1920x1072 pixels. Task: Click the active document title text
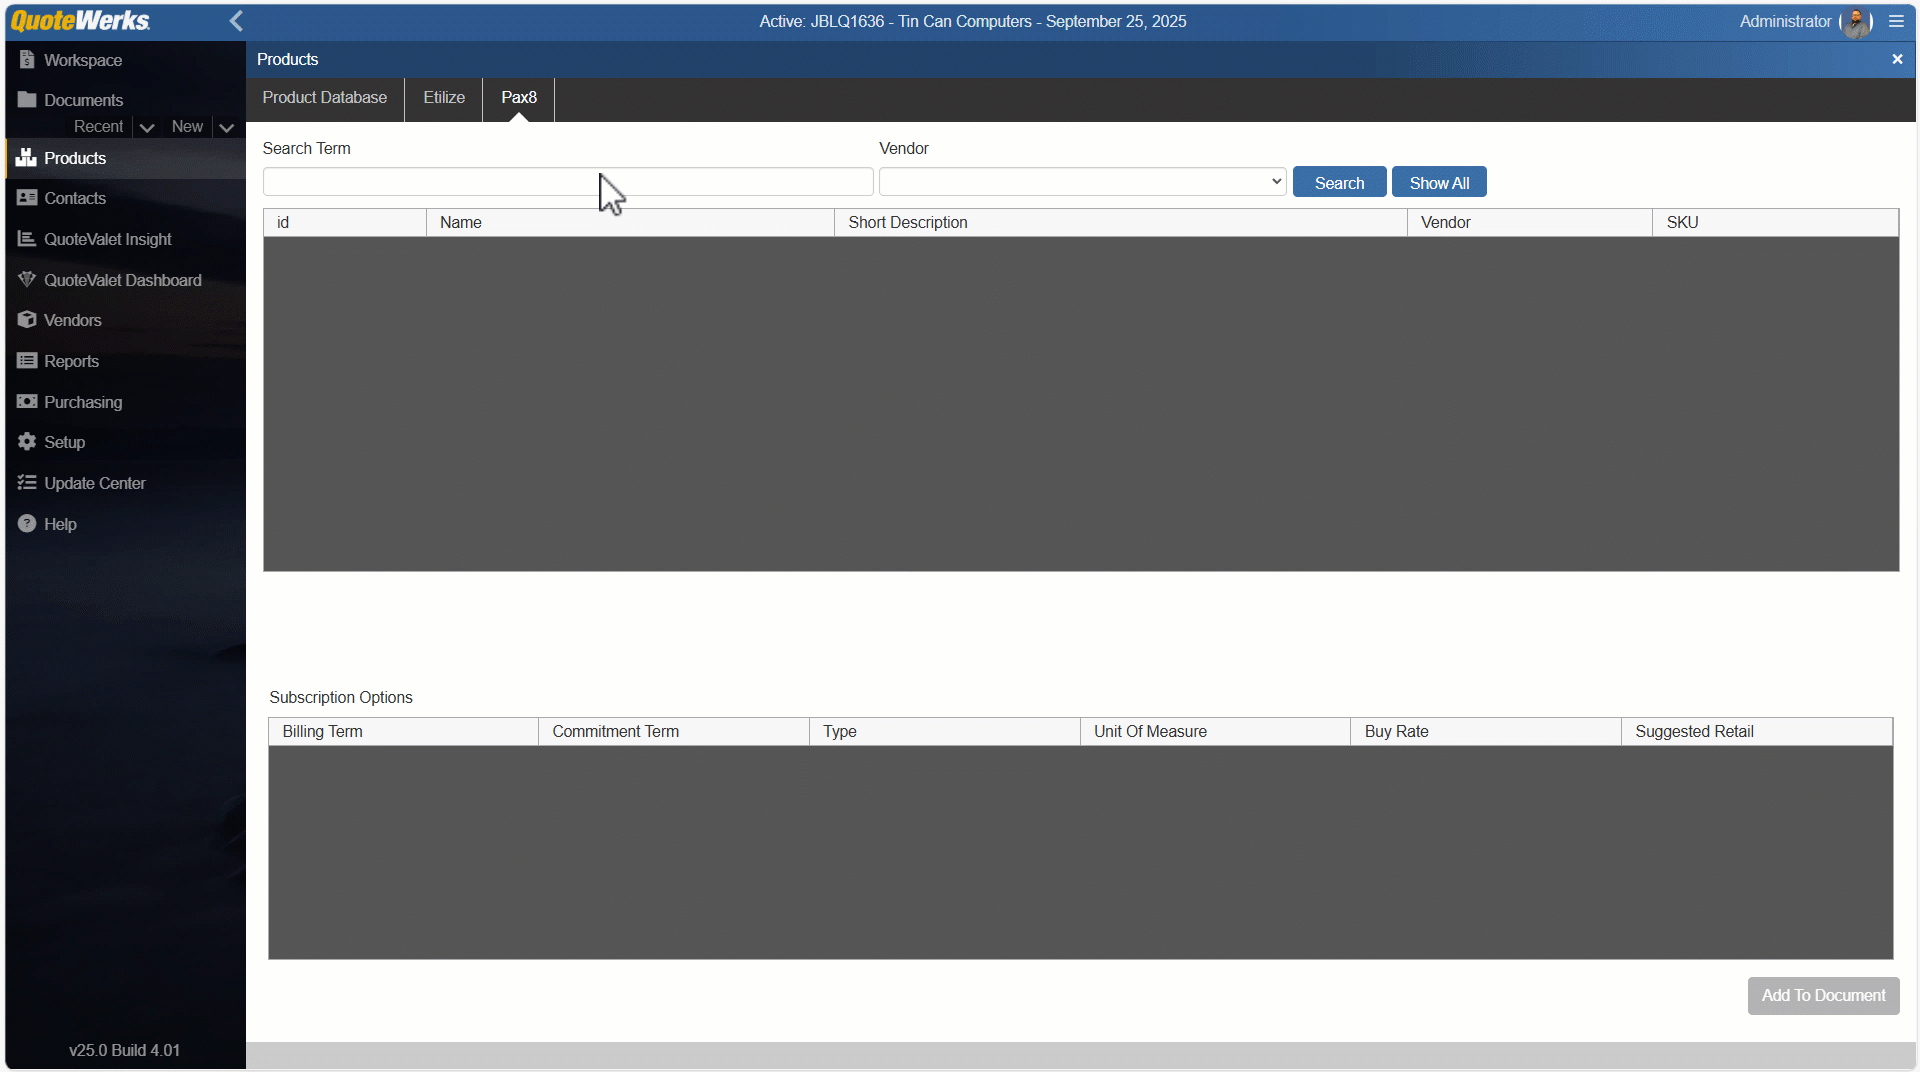pos(972,21)
